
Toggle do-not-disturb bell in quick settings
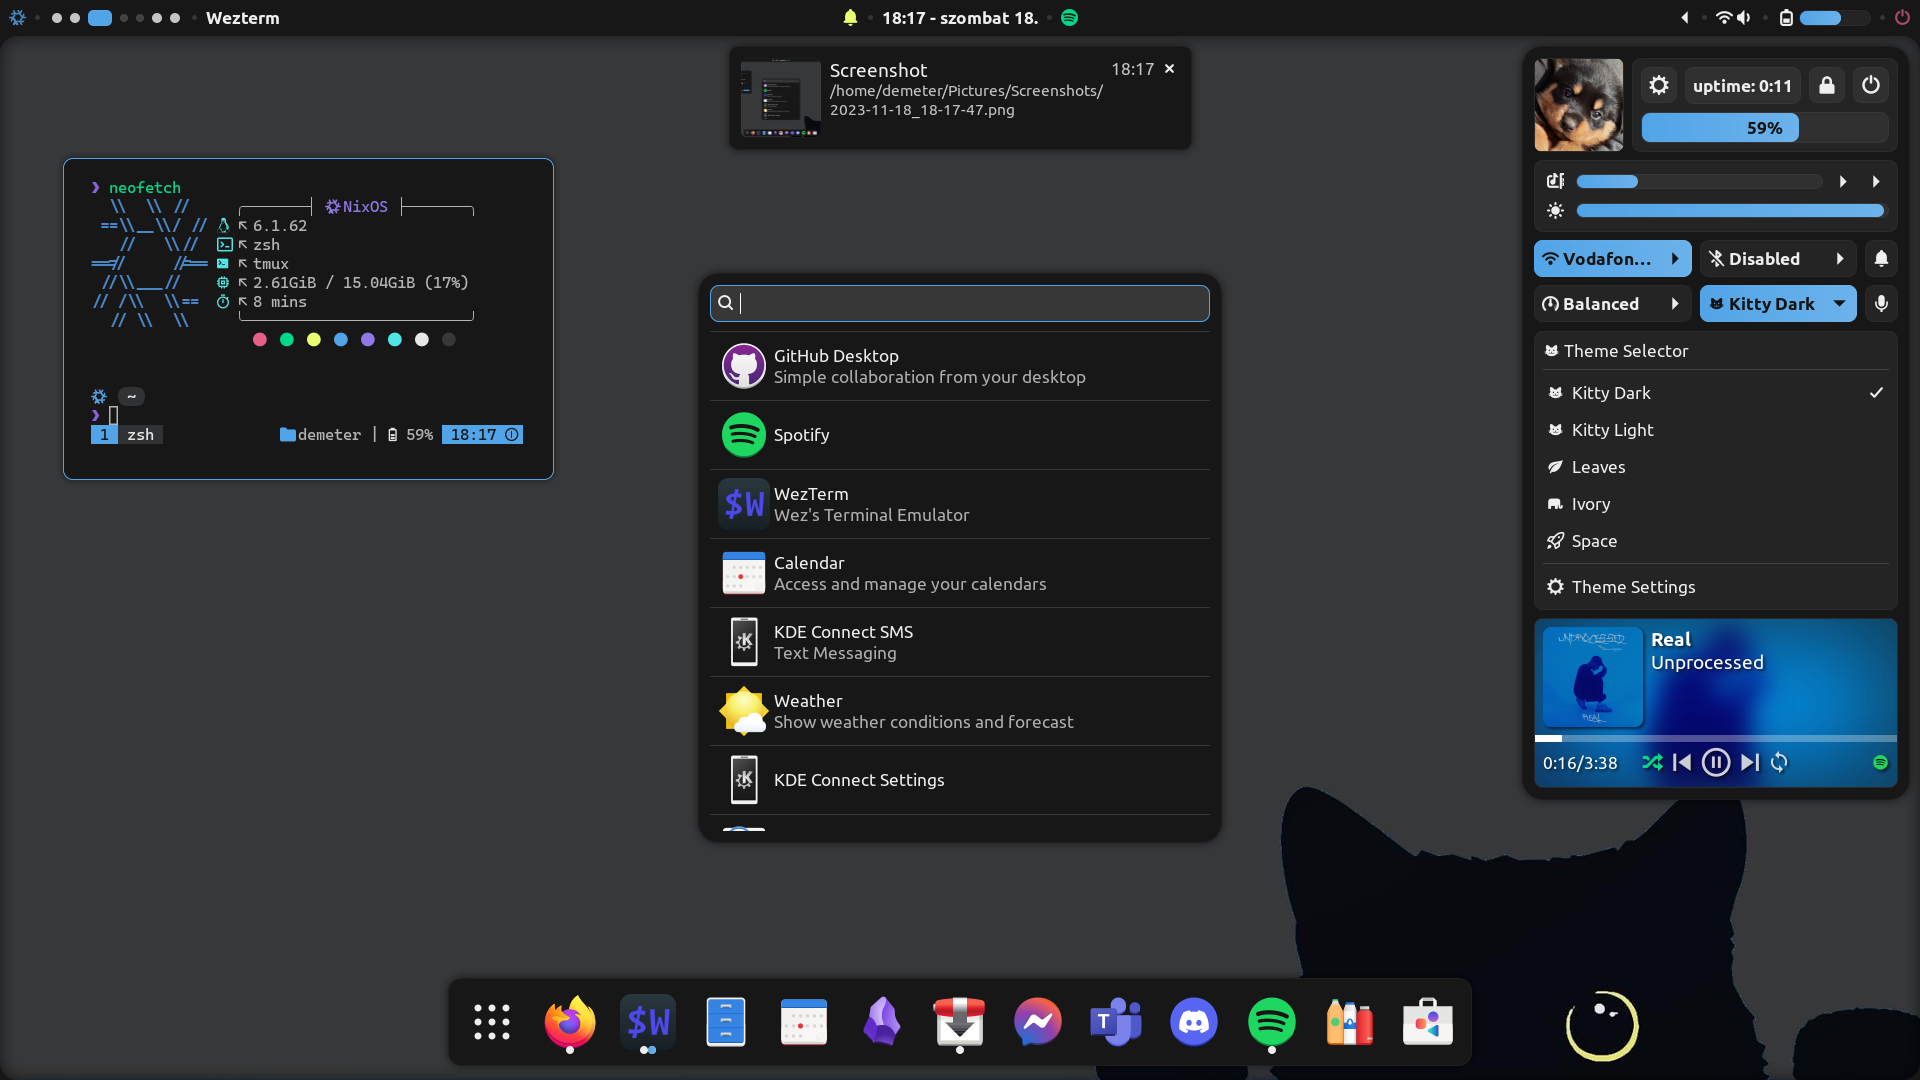(x=1881, y=259)
